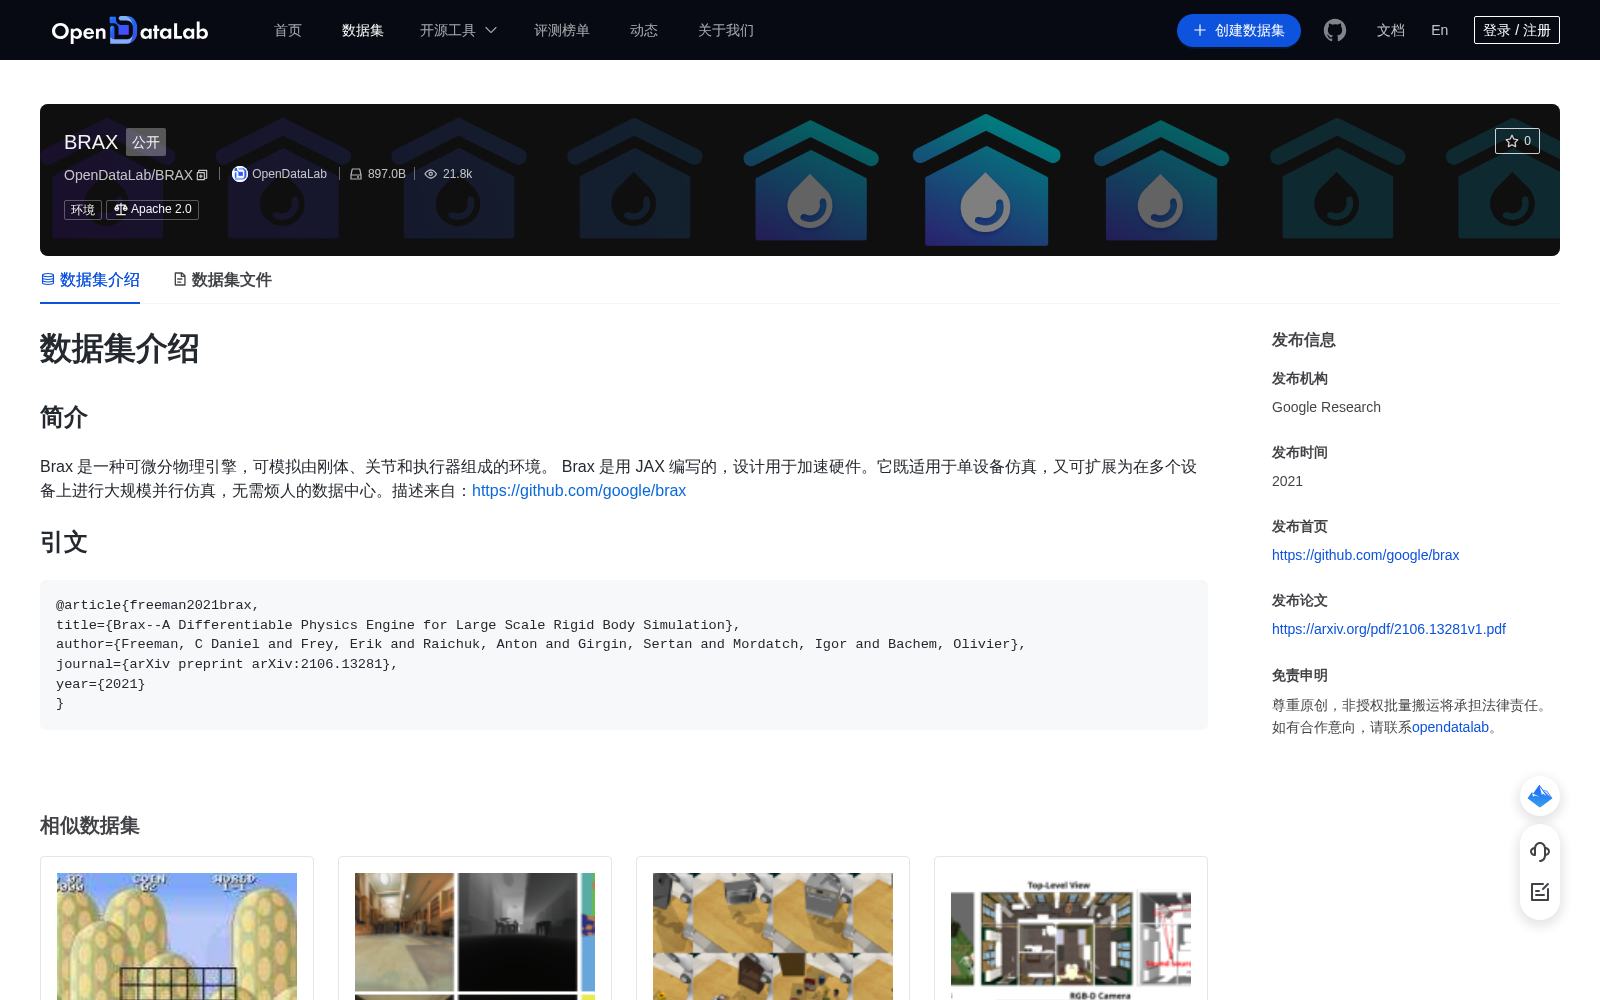This screenshot has width=1600, height=1000.
Task: Click the database icon of dataset intro tab
Action: (x=48, y=279)
